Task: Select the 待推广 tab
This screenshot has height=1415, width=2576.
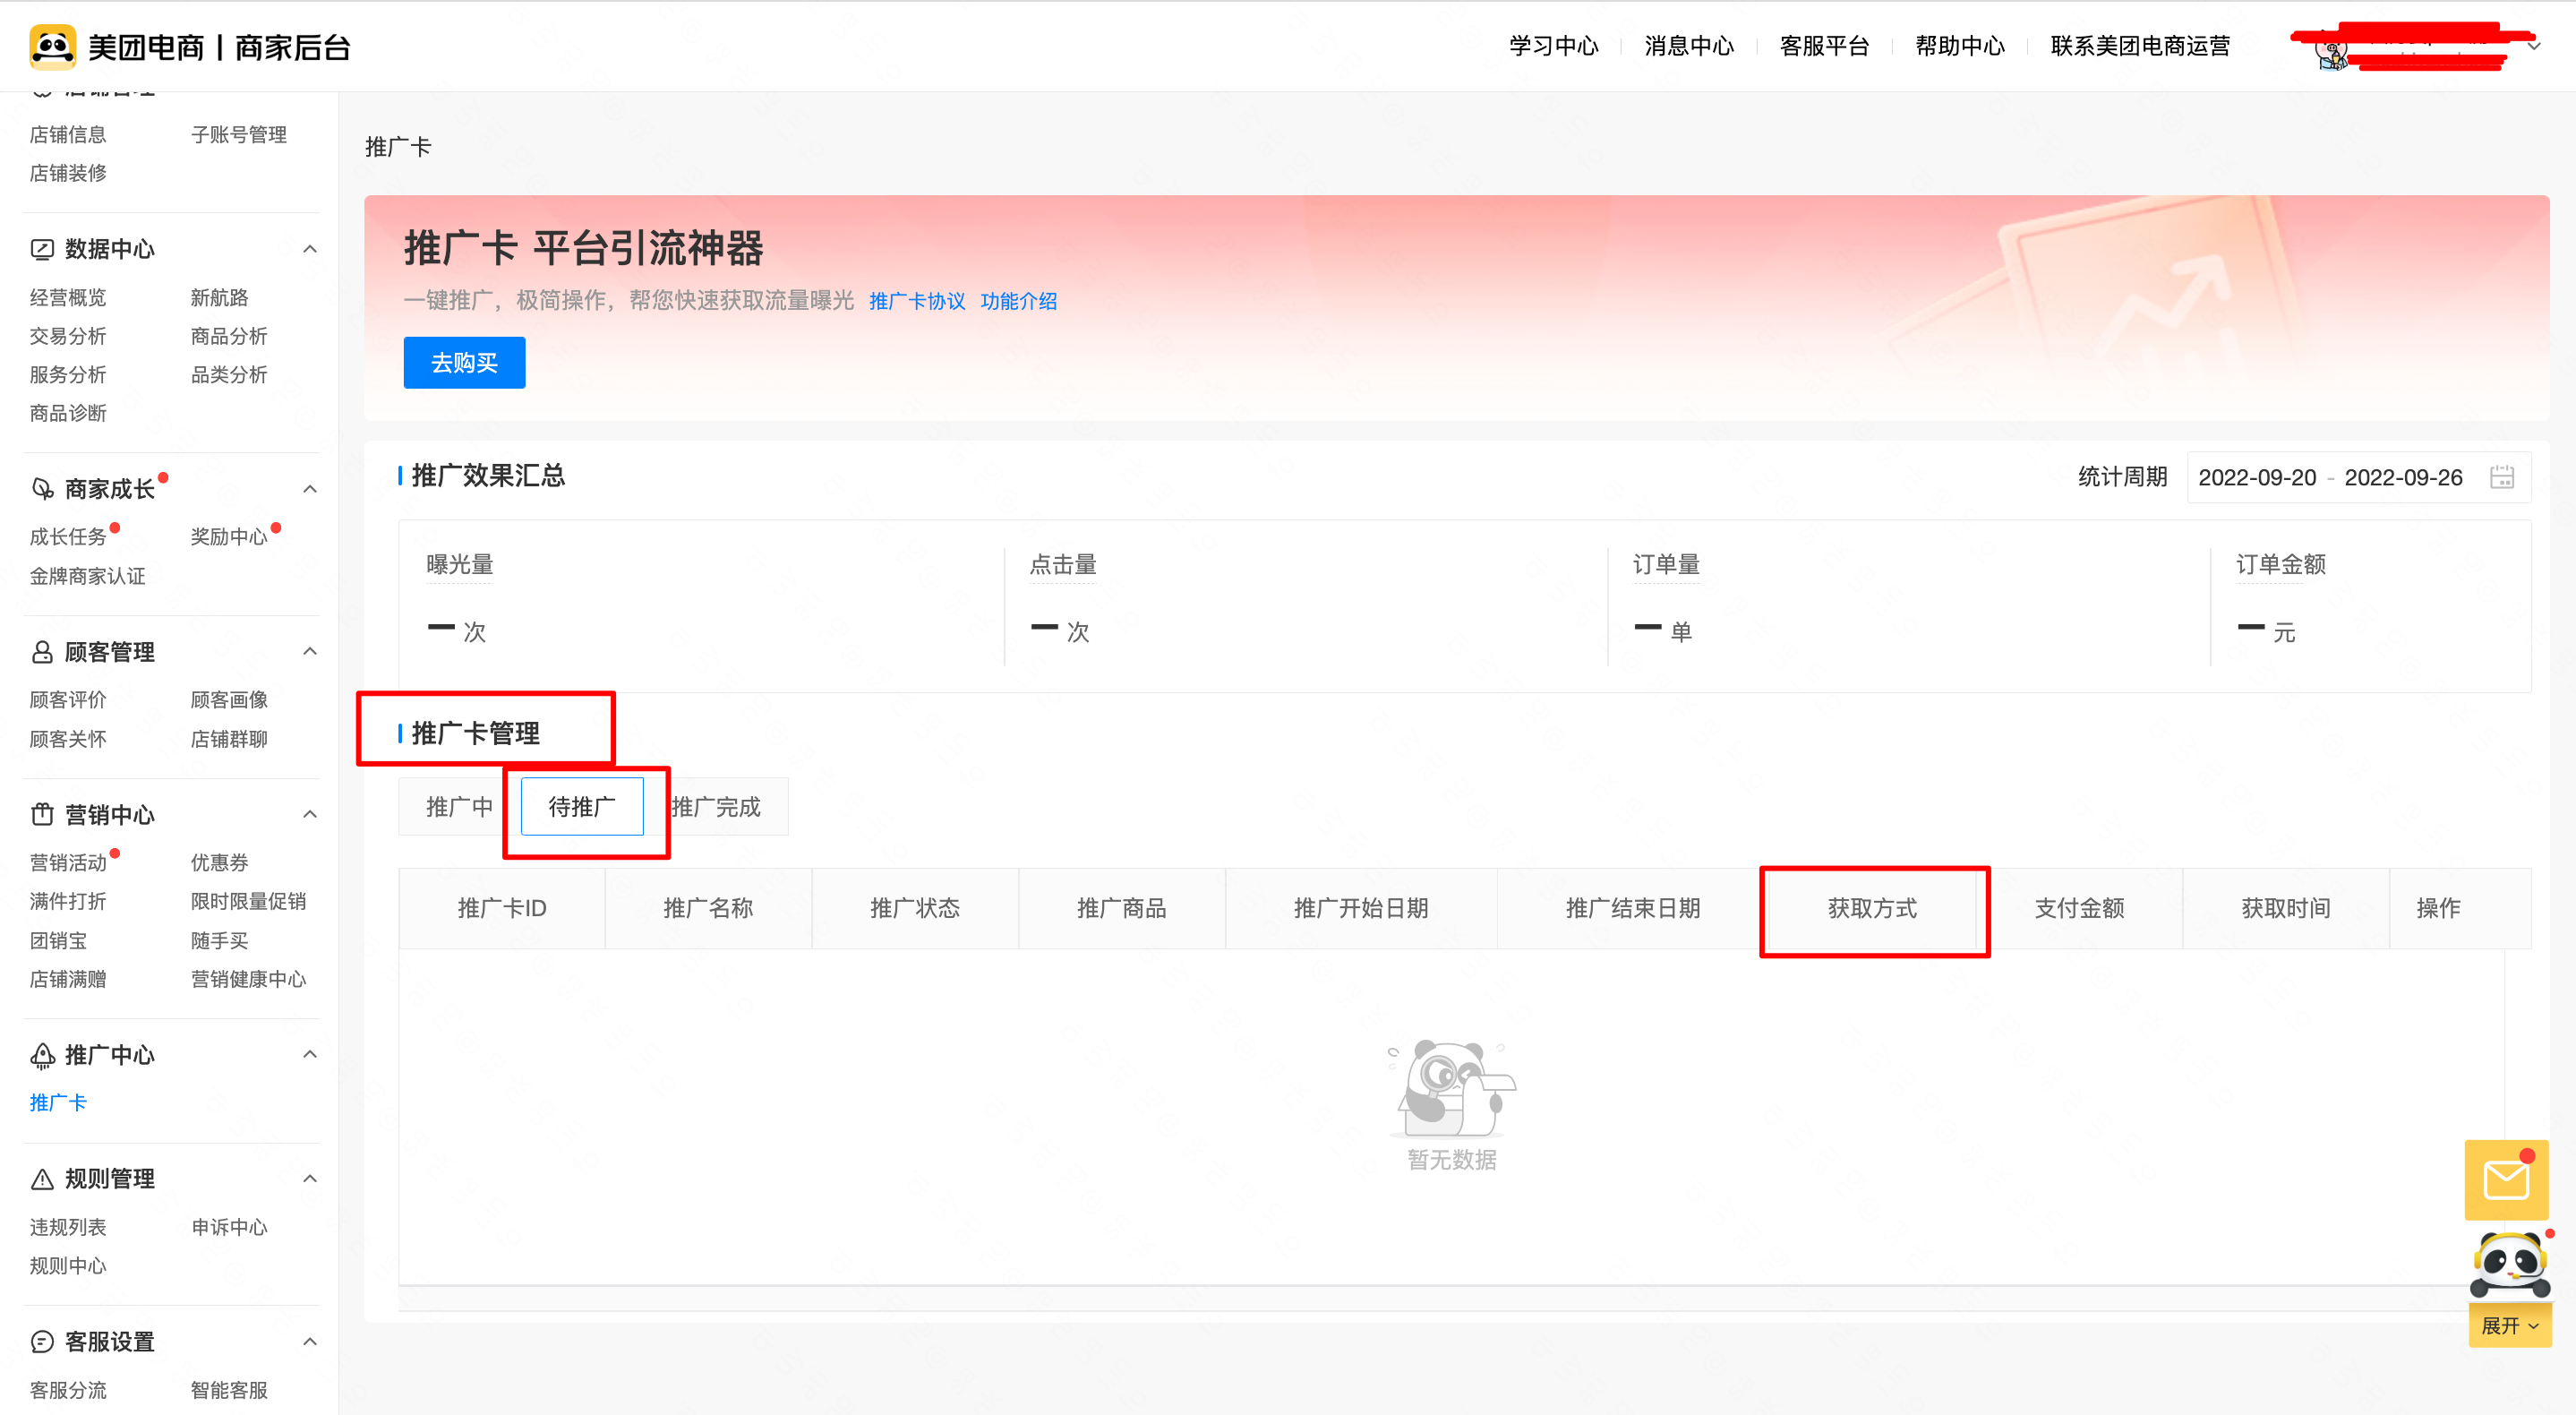Action: coord(582,806)
